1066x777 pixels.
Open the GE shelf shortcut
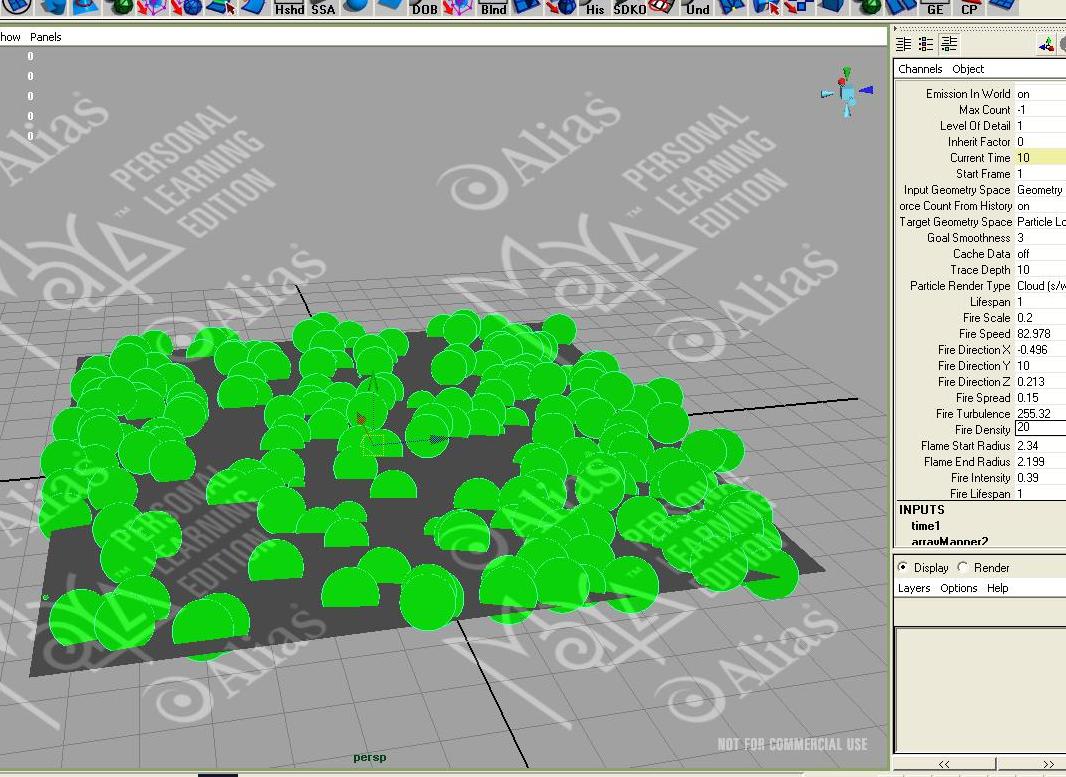pyautogui.click(x=935, y=7)
